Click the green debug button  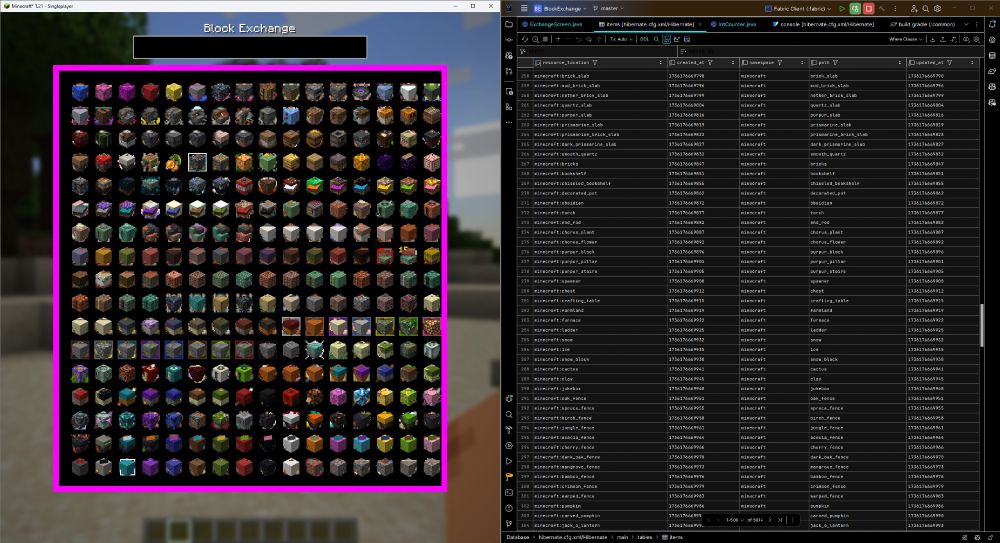[855, 9]
